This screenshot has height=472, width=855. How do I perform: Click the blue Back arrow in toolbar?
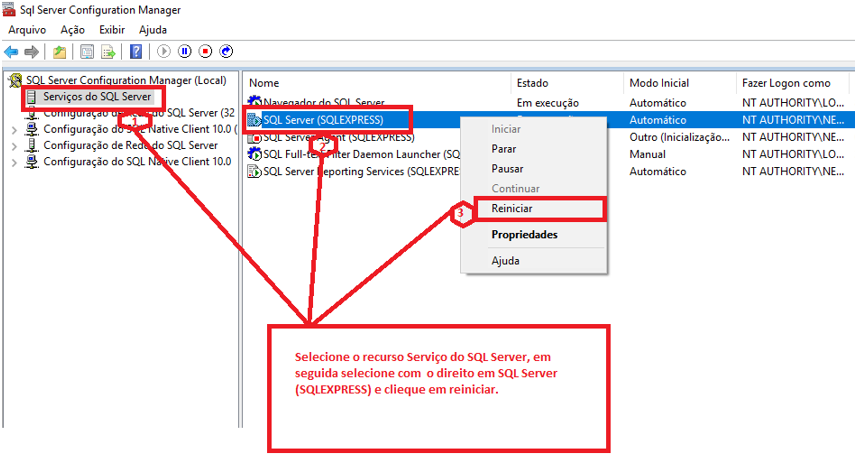pos(11,52)
